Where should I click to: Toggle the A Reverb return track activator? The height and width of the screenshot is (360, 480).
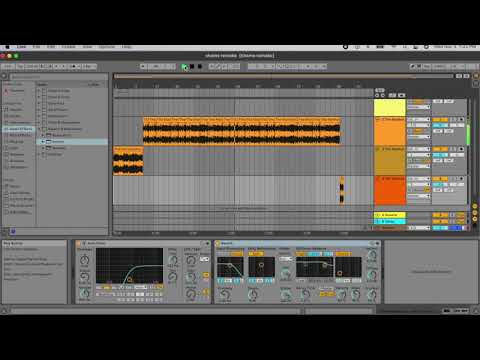[440, 215]
